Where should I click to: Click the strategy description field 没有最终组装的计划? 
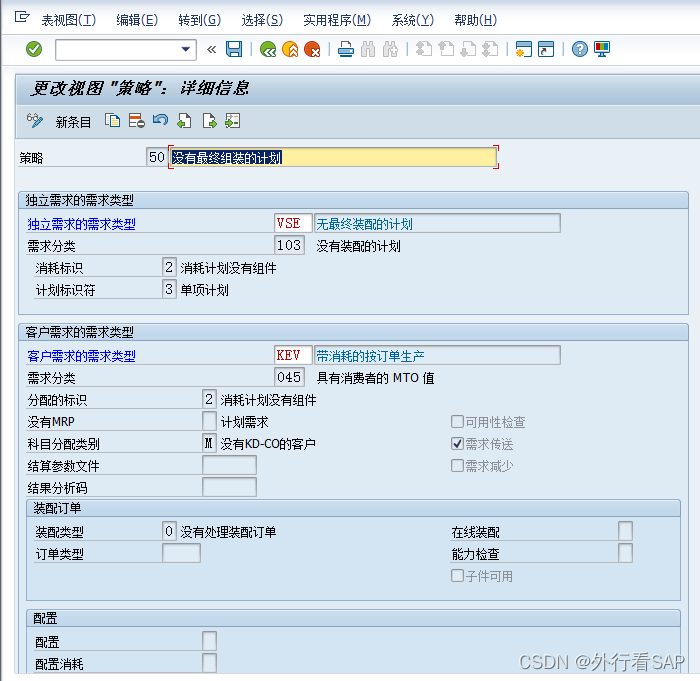point(333,157)
